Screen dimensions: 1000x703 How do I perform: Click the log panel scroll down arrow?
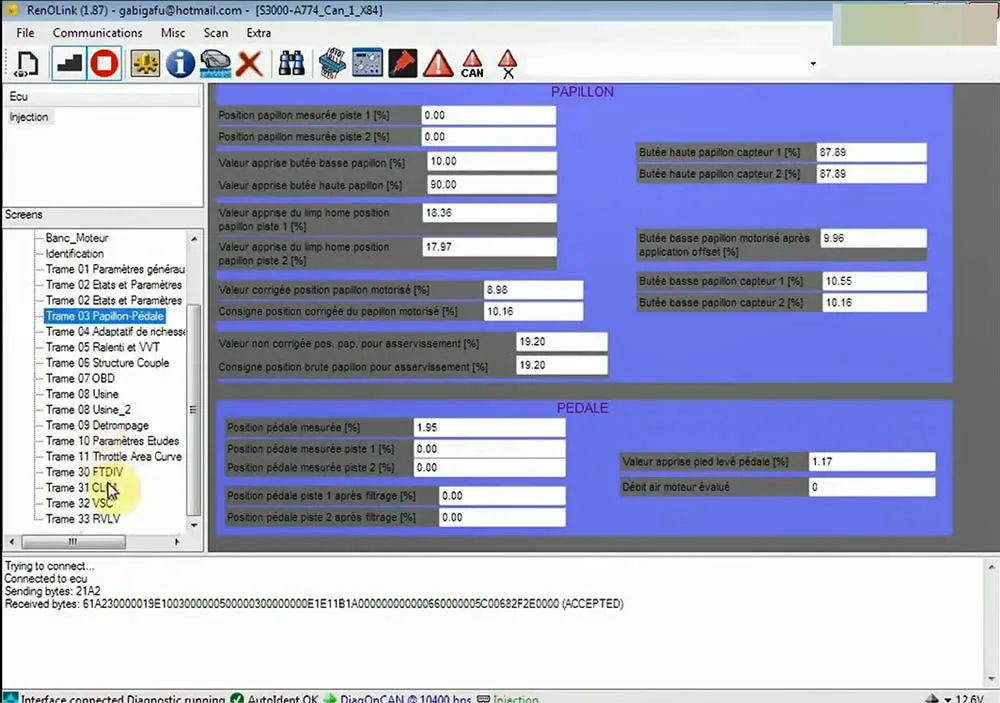coord(991,679)
